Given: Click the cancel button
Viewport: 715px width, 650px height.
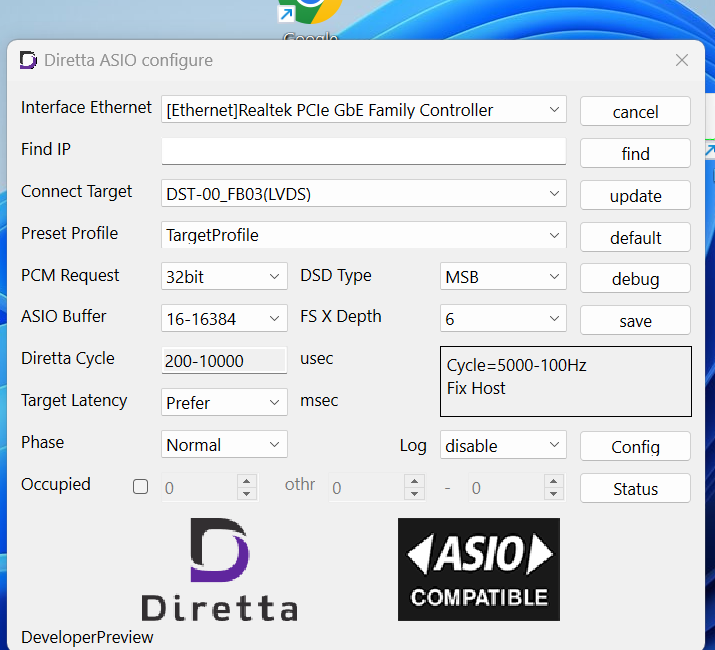Looking at the screenshot, I should point(635,111).
